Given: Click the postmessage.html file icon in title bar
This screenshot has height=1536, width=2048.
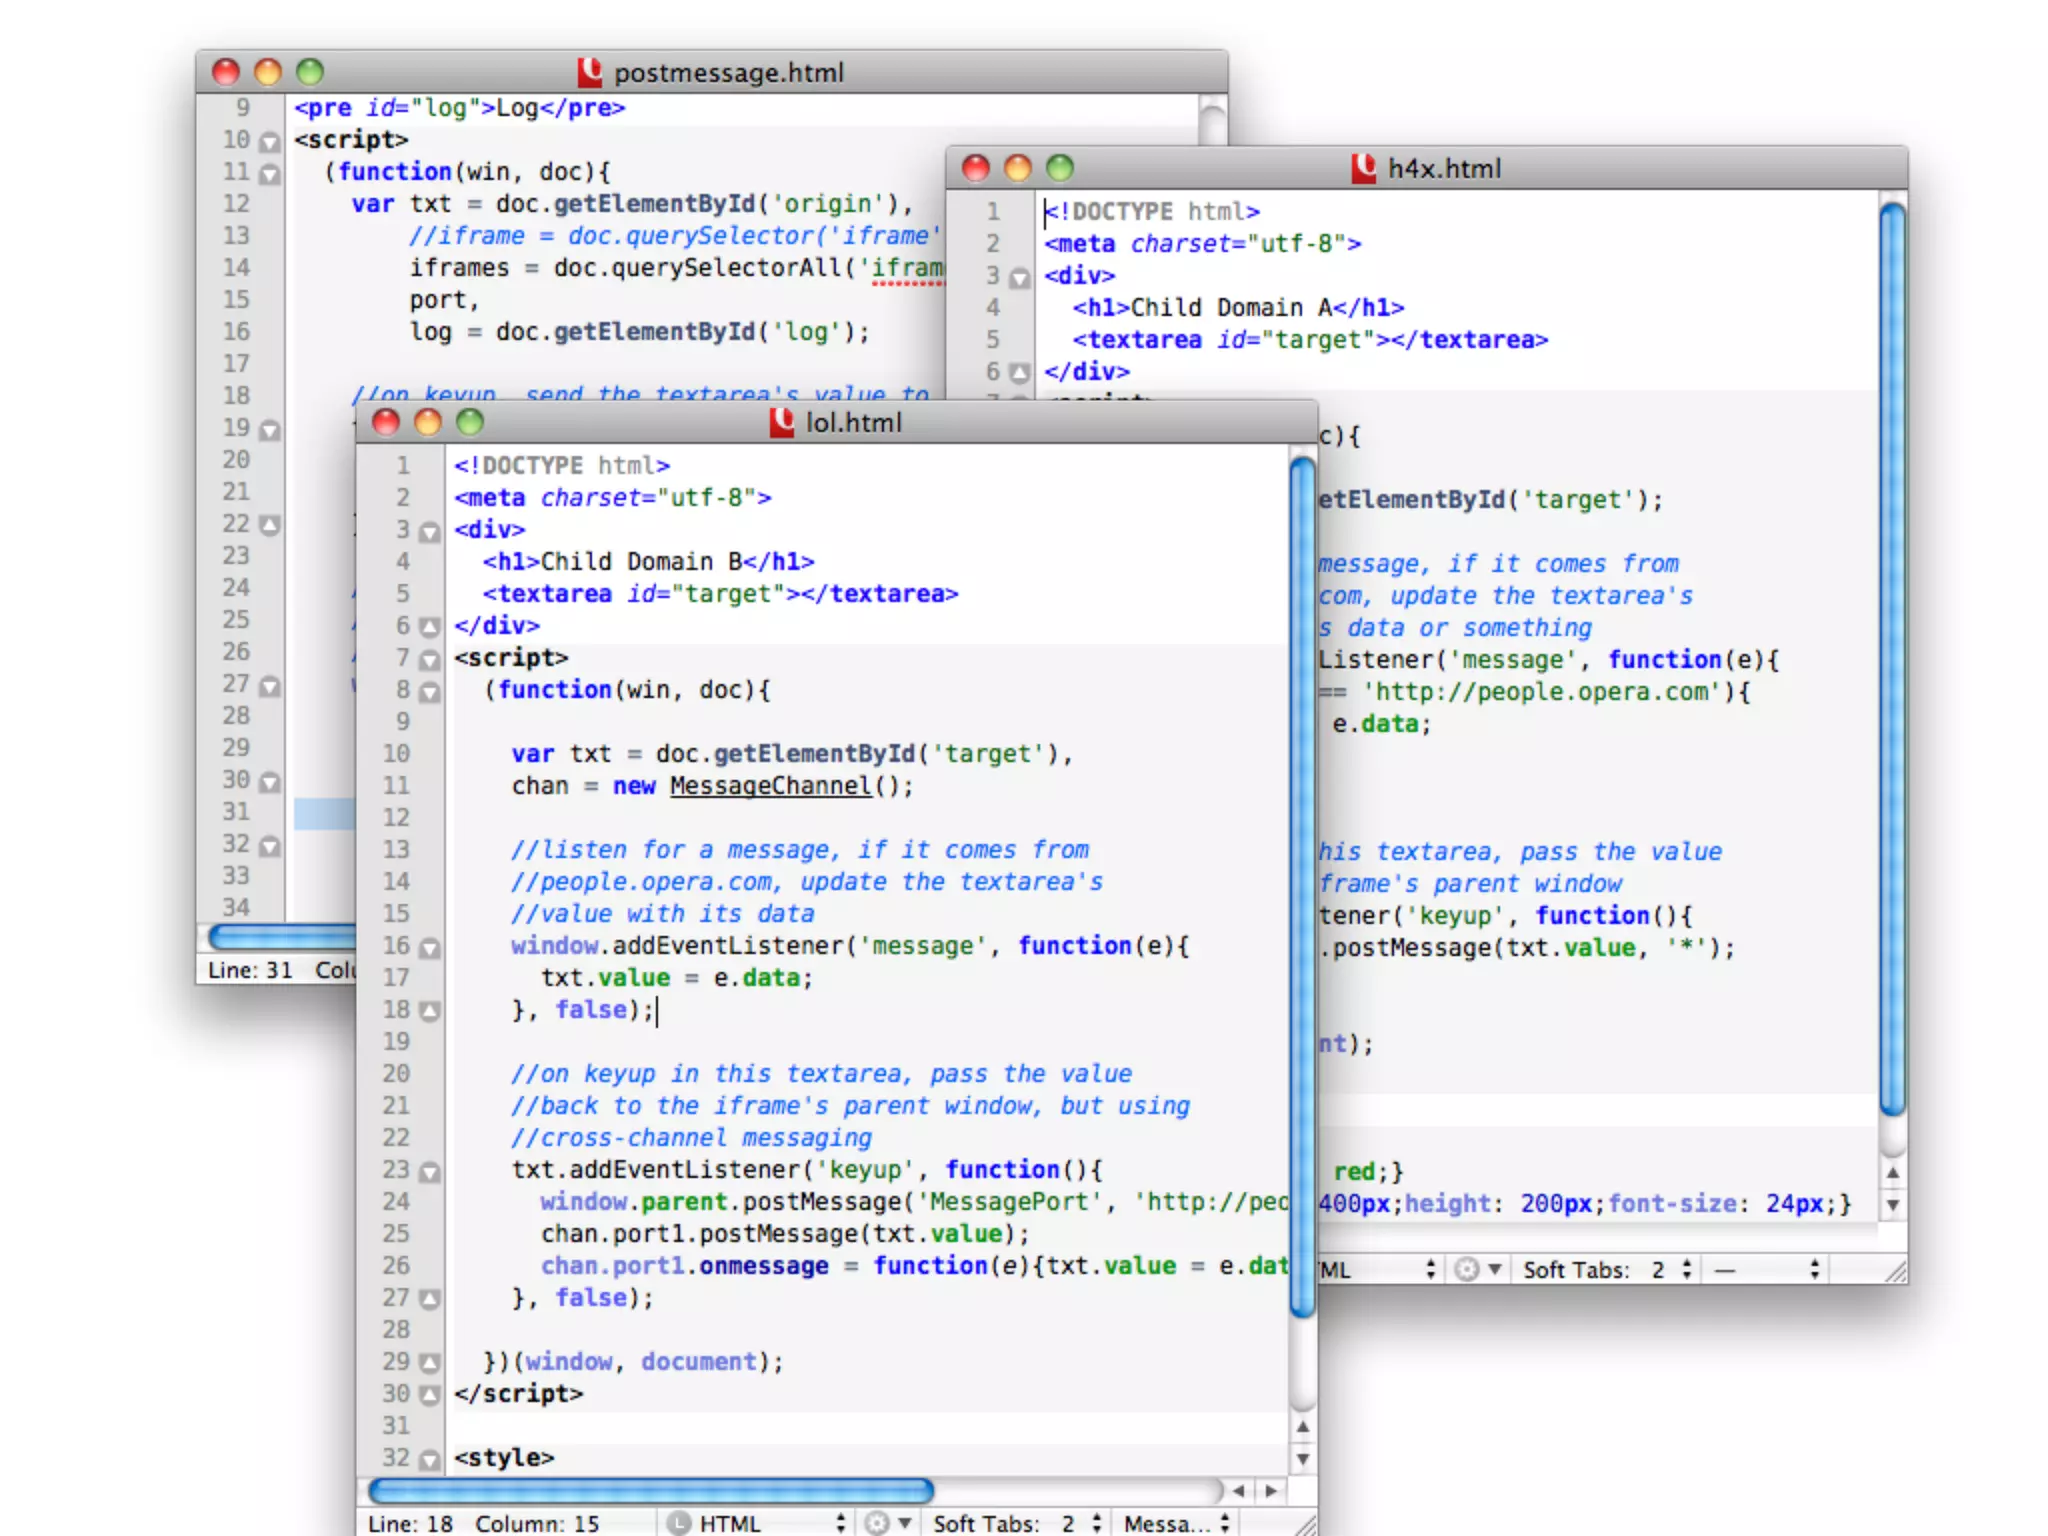Looking at the screenshot, I should [x=590, y=72].
